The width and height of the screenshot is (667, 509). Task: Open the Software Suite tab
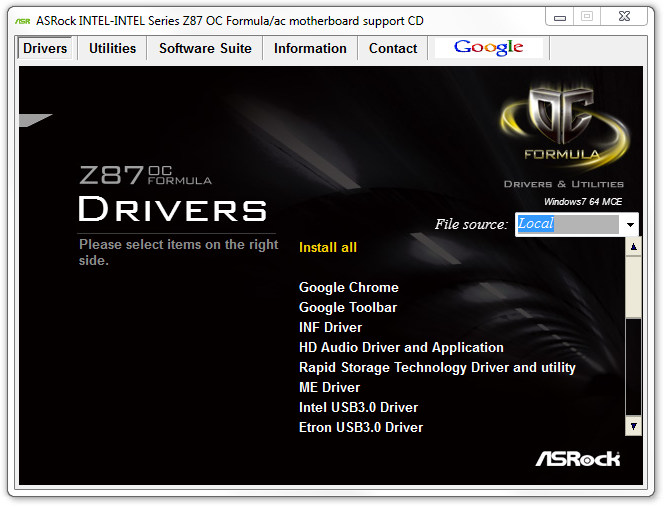click(x=205, y=48)
